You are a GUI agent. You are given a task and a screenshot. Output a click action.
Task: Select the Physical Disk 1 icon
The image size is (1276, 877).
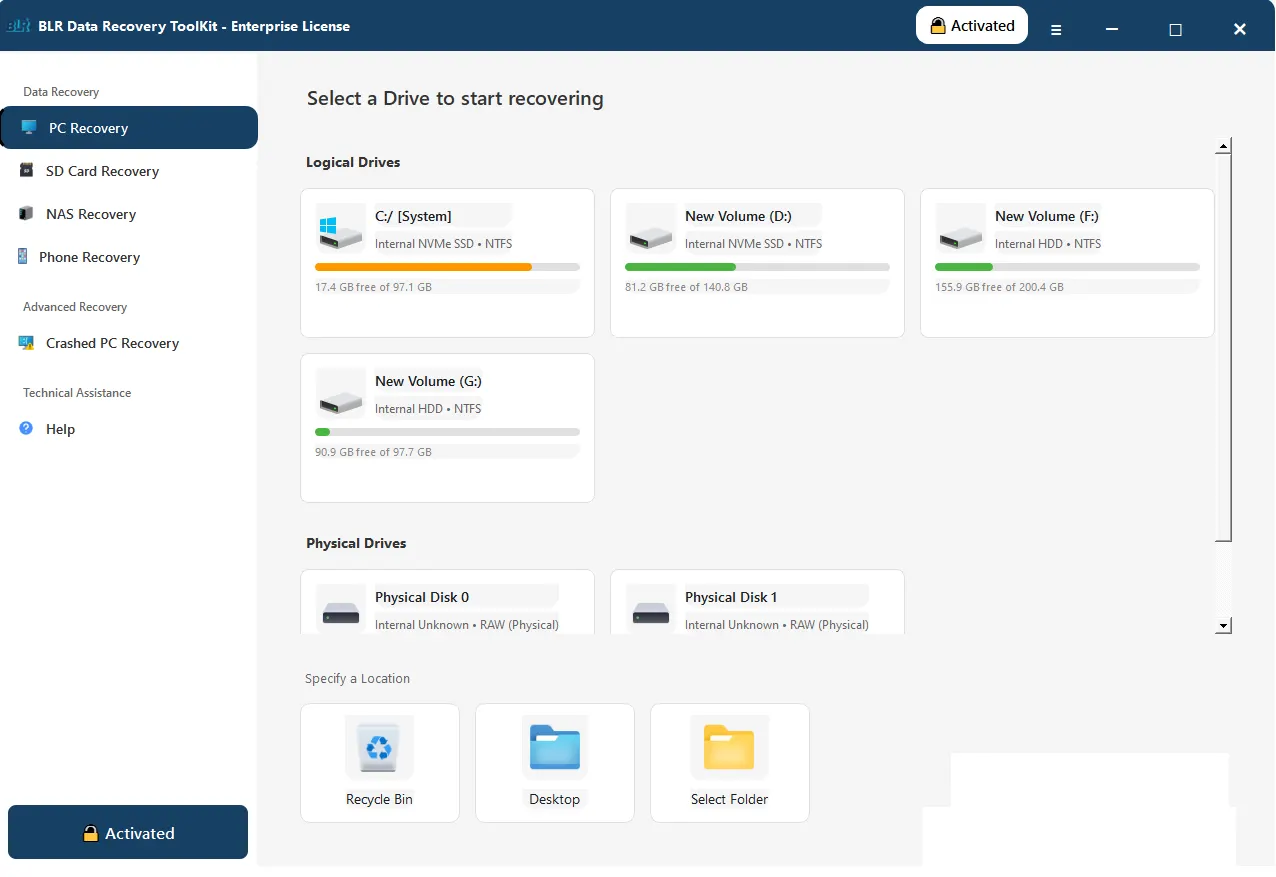click(x=651, y=610)
